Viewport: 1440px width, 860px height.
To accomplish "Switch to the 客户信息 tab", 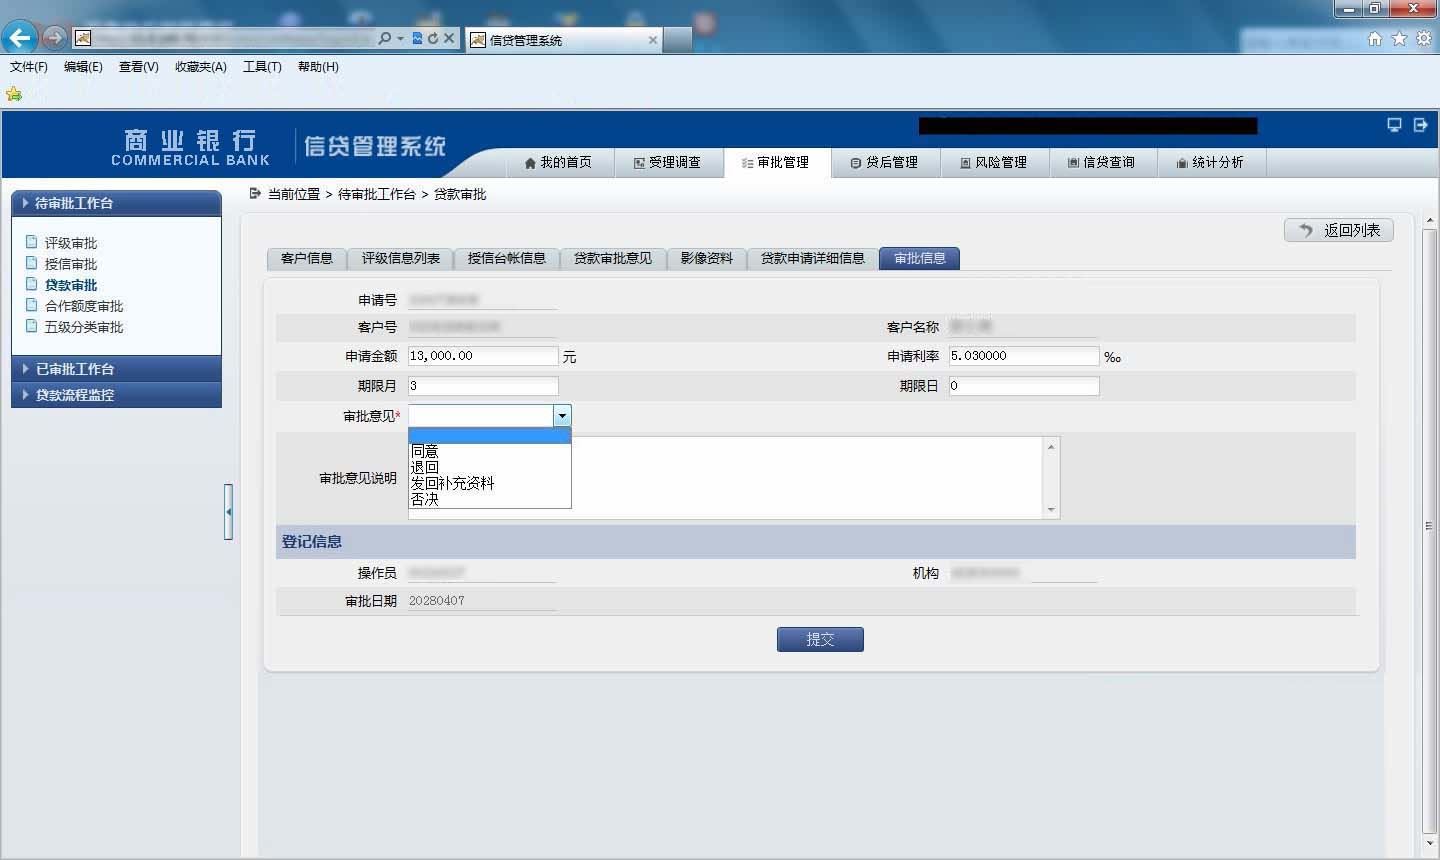I will 307,258.
